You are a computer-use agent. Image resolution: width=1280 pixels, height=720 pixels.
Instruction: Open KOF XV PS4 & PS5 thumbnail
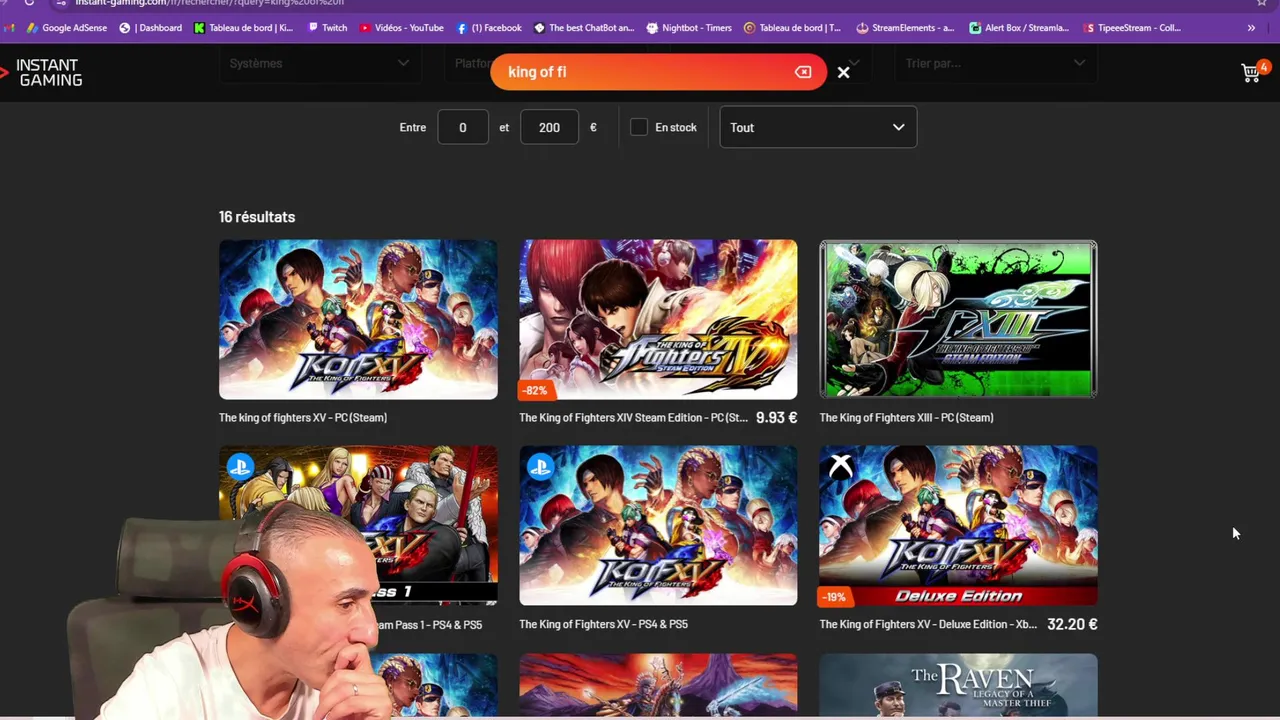coord(658,525)
